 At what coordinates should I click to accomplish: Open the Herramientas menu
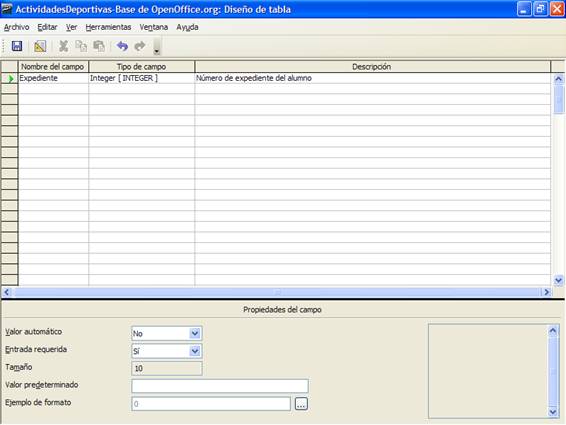click(108, 27)
